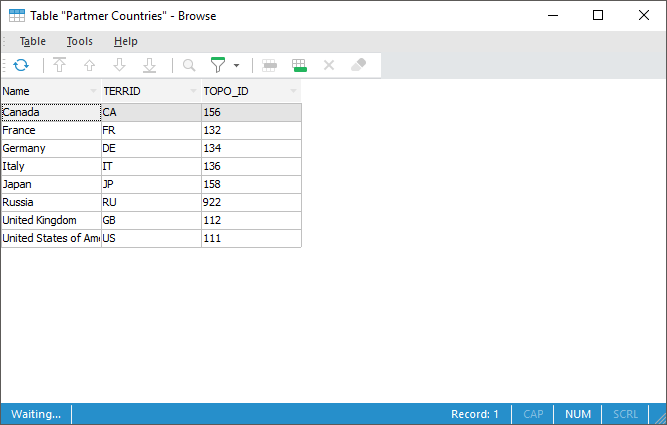Open the Tools menu
This screenshot has width=667, height=425.
click(x=80, y=41)
